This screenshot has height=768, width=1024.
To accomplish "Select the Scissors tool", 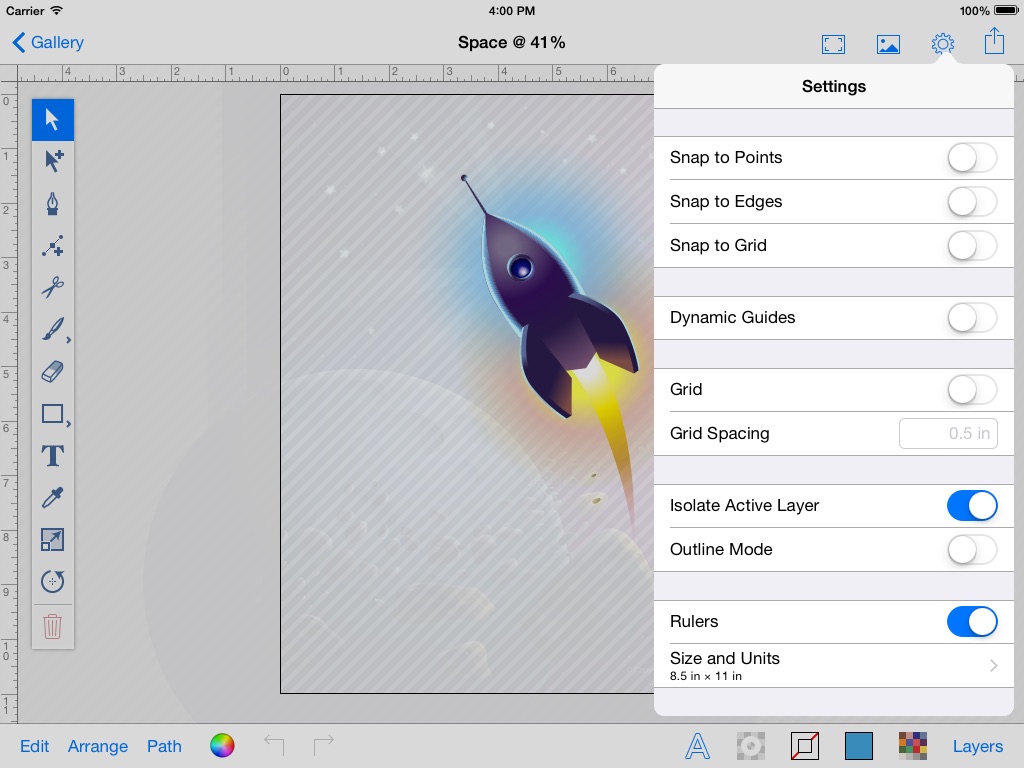I will 52,287.
